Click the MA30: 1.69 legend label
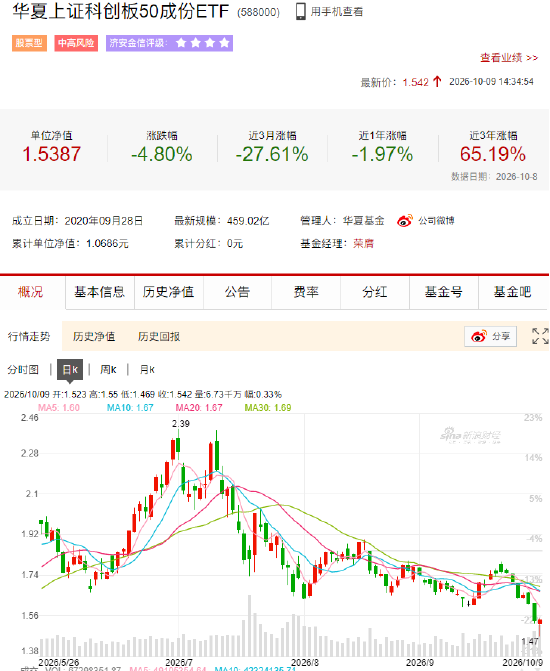Viewport: 550px width, 671px height. pyautogui.click(x=268, y=407)
